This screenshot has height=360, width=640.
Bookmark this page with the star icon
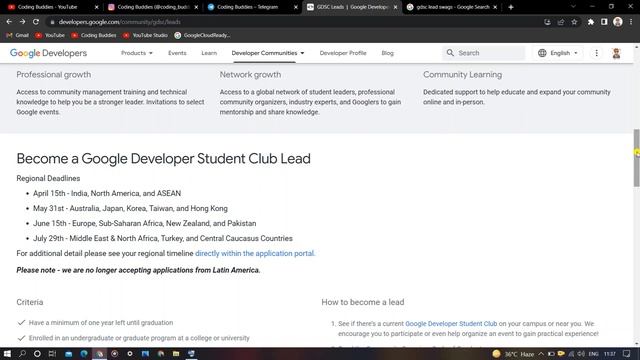574,22
